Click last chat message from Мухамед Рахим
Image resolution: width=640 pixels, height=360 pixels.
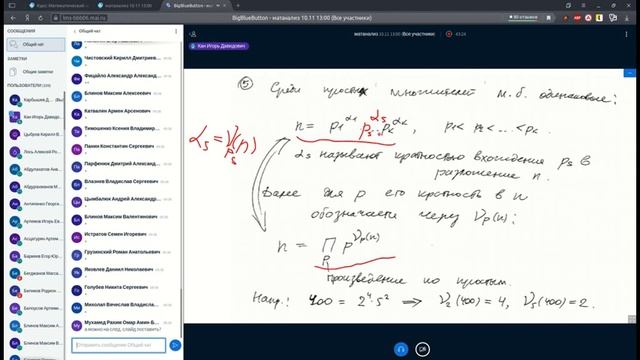coord(122,325)
